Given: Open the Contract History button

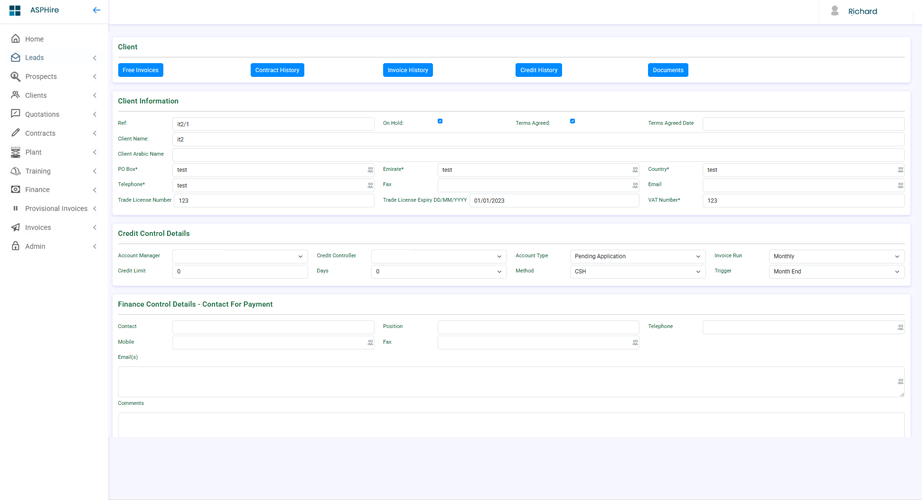Looking at the screenshot, I should [x=277, y=70].
